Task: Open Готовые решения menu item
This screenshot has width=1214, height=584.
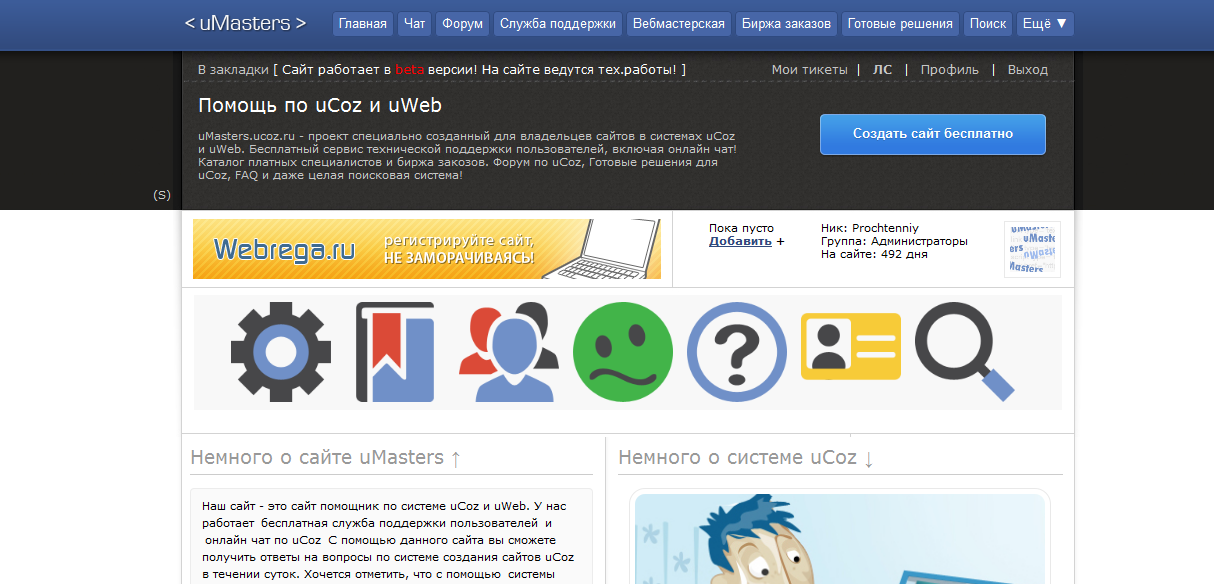Action: pos(900,23)
